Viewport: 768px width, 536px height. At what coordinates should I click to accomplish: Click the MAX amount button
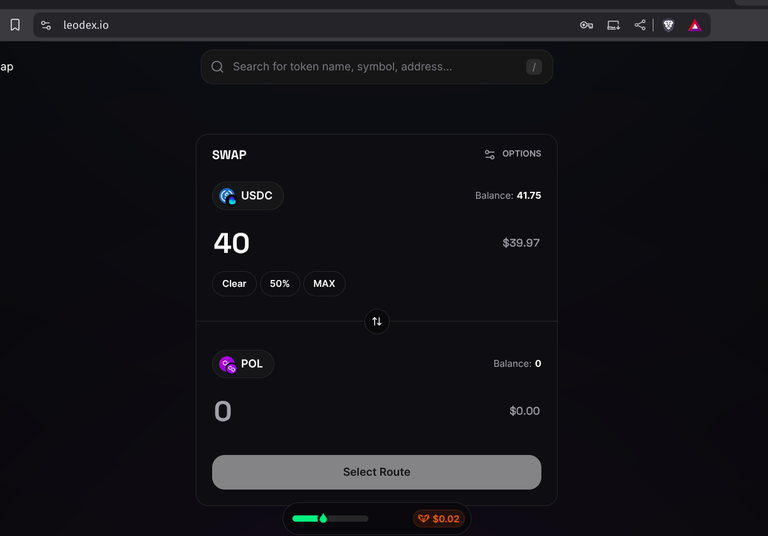[x=324, y=284]
